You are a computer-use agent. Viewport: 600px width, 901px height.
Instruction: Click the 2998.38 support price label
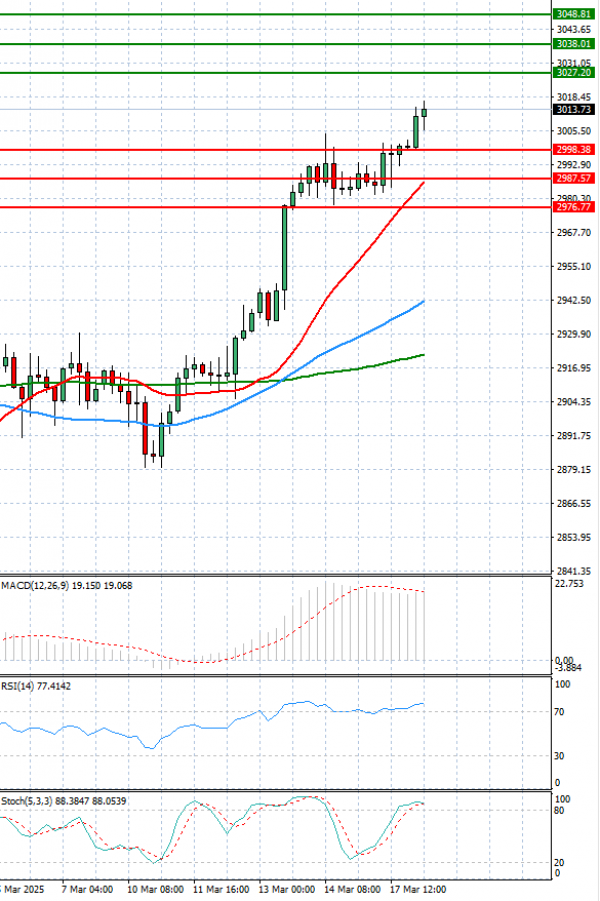click(573, 149)
